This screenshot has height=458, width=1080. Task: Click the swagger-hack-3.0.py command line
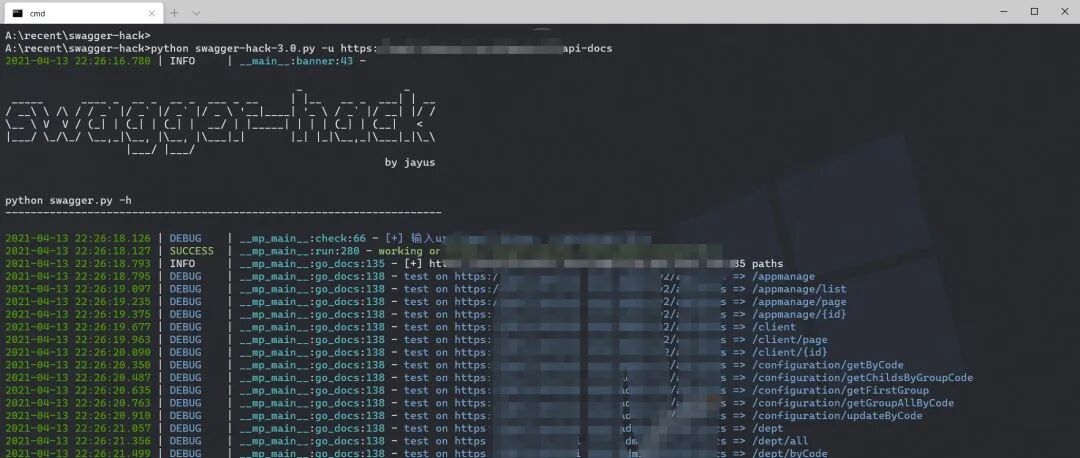click(x=309, y=48)
